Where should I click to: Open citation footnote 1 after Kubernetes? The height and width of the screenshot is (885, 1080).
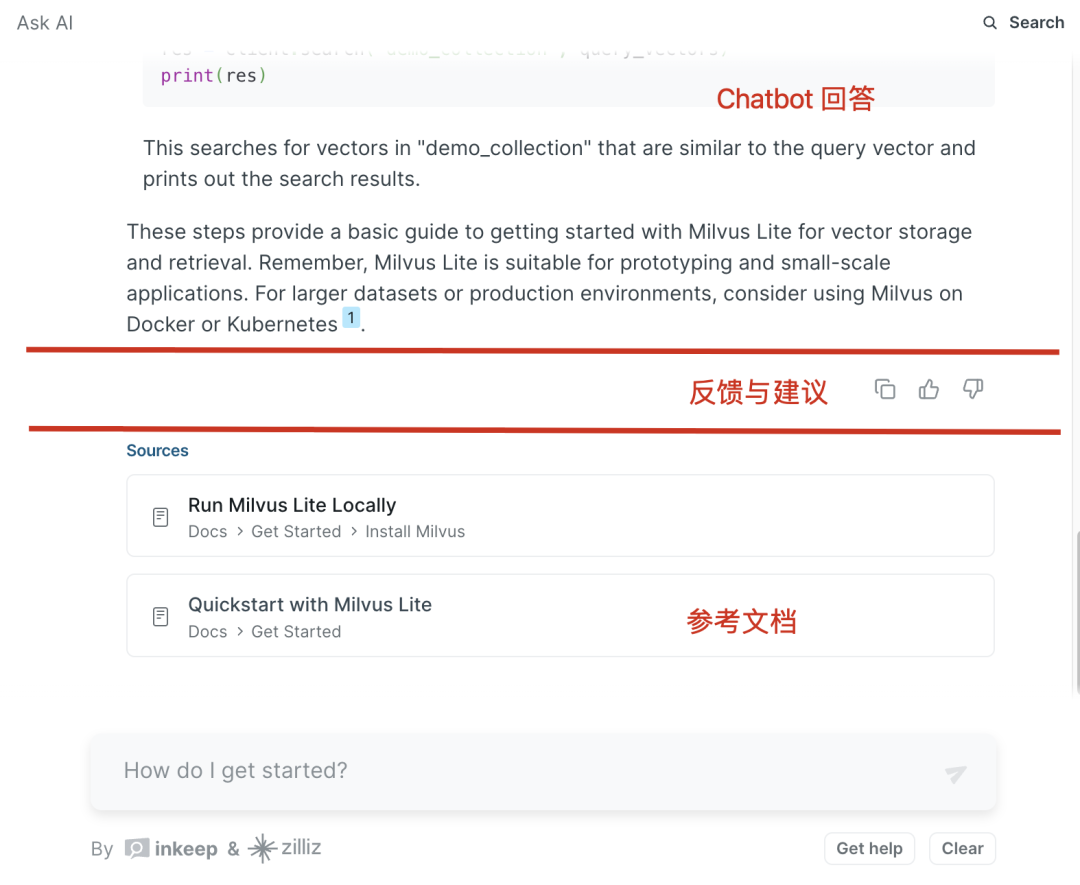pos(351,317)
